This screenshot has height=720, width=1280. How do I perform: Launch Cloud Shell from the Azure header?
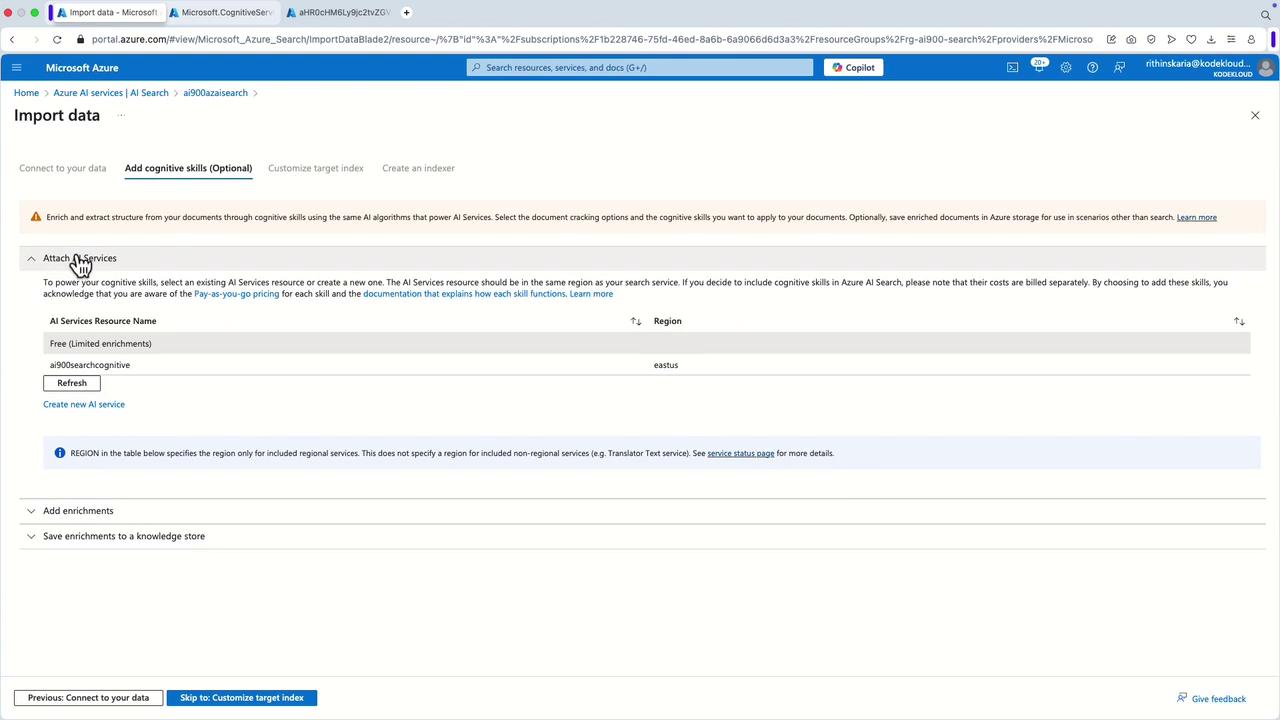(1012, 67)
